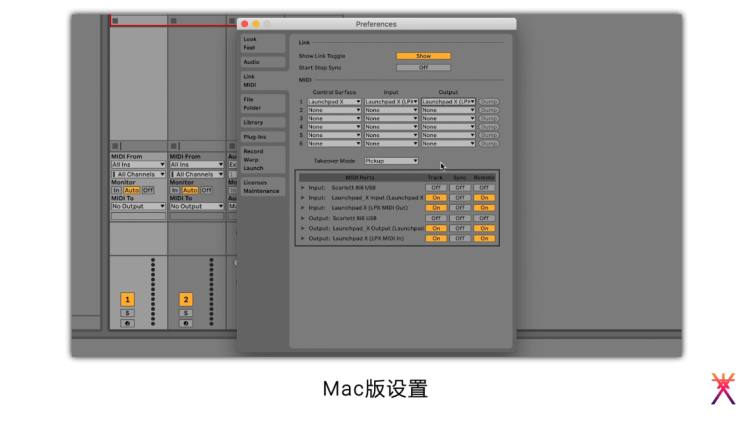750x424 pixels.
Task: Open Input dropdown for control surface 1
Action: pyautogui.click(x=391, y=102)
